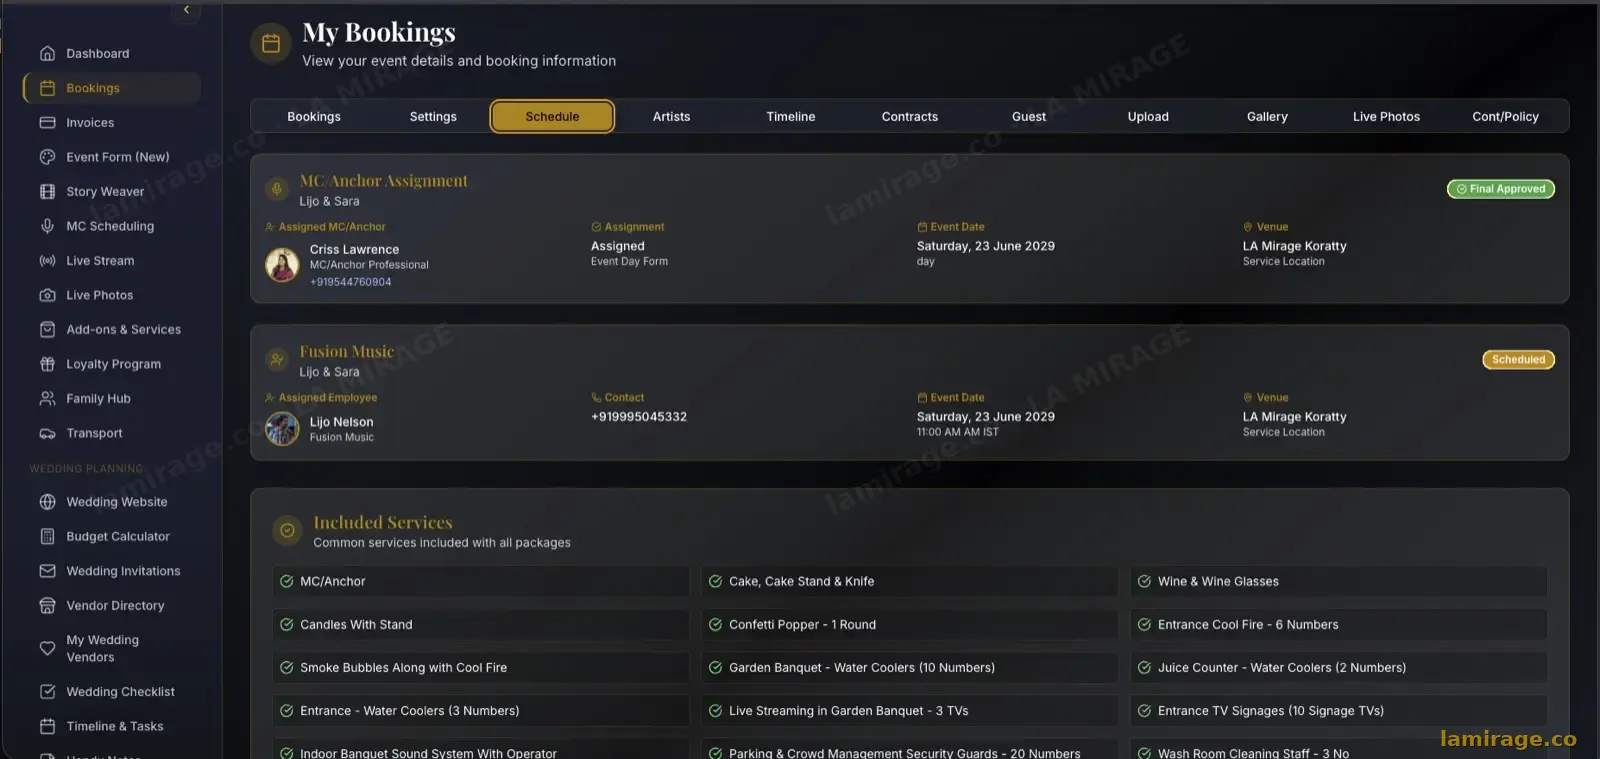Collapse the sidebar with the chevron arrow

[x=186, y=10]
